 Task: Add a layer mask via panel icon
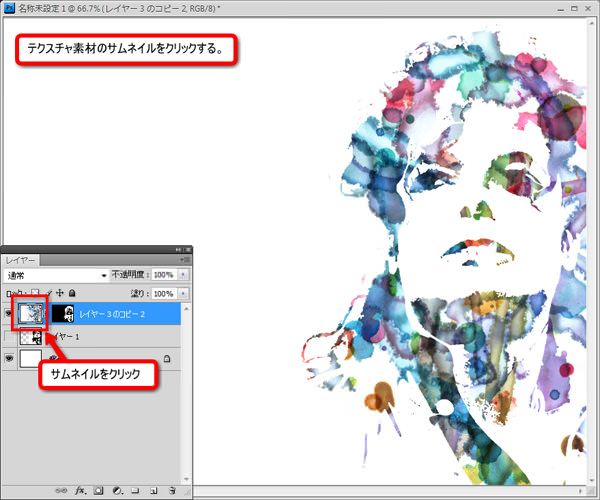point(98,490)
